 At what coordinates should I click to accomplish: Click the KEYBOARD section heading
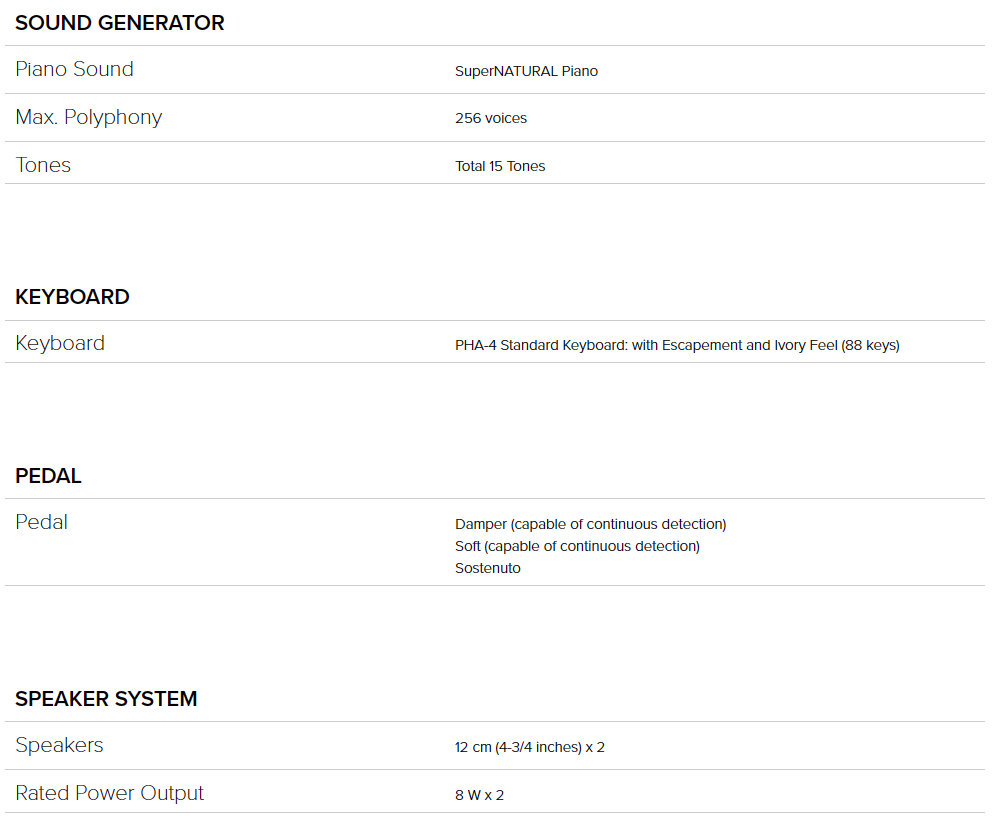[72, 297]
